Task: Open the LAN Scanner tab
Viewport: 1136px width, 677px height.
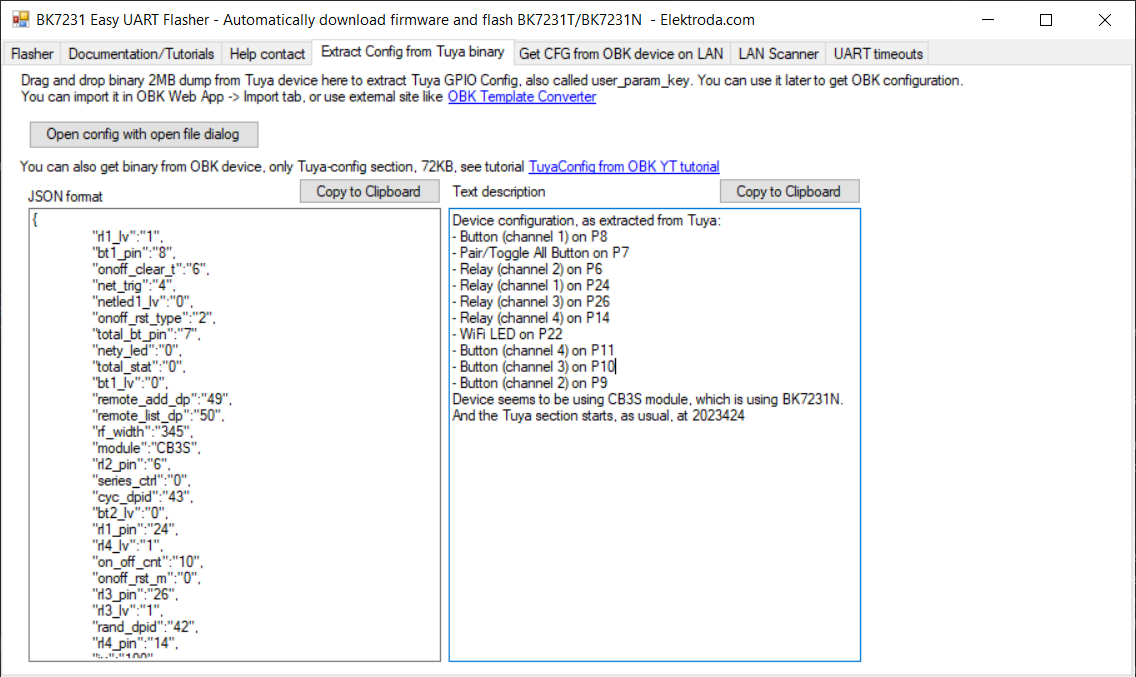Action: (778, 54)
